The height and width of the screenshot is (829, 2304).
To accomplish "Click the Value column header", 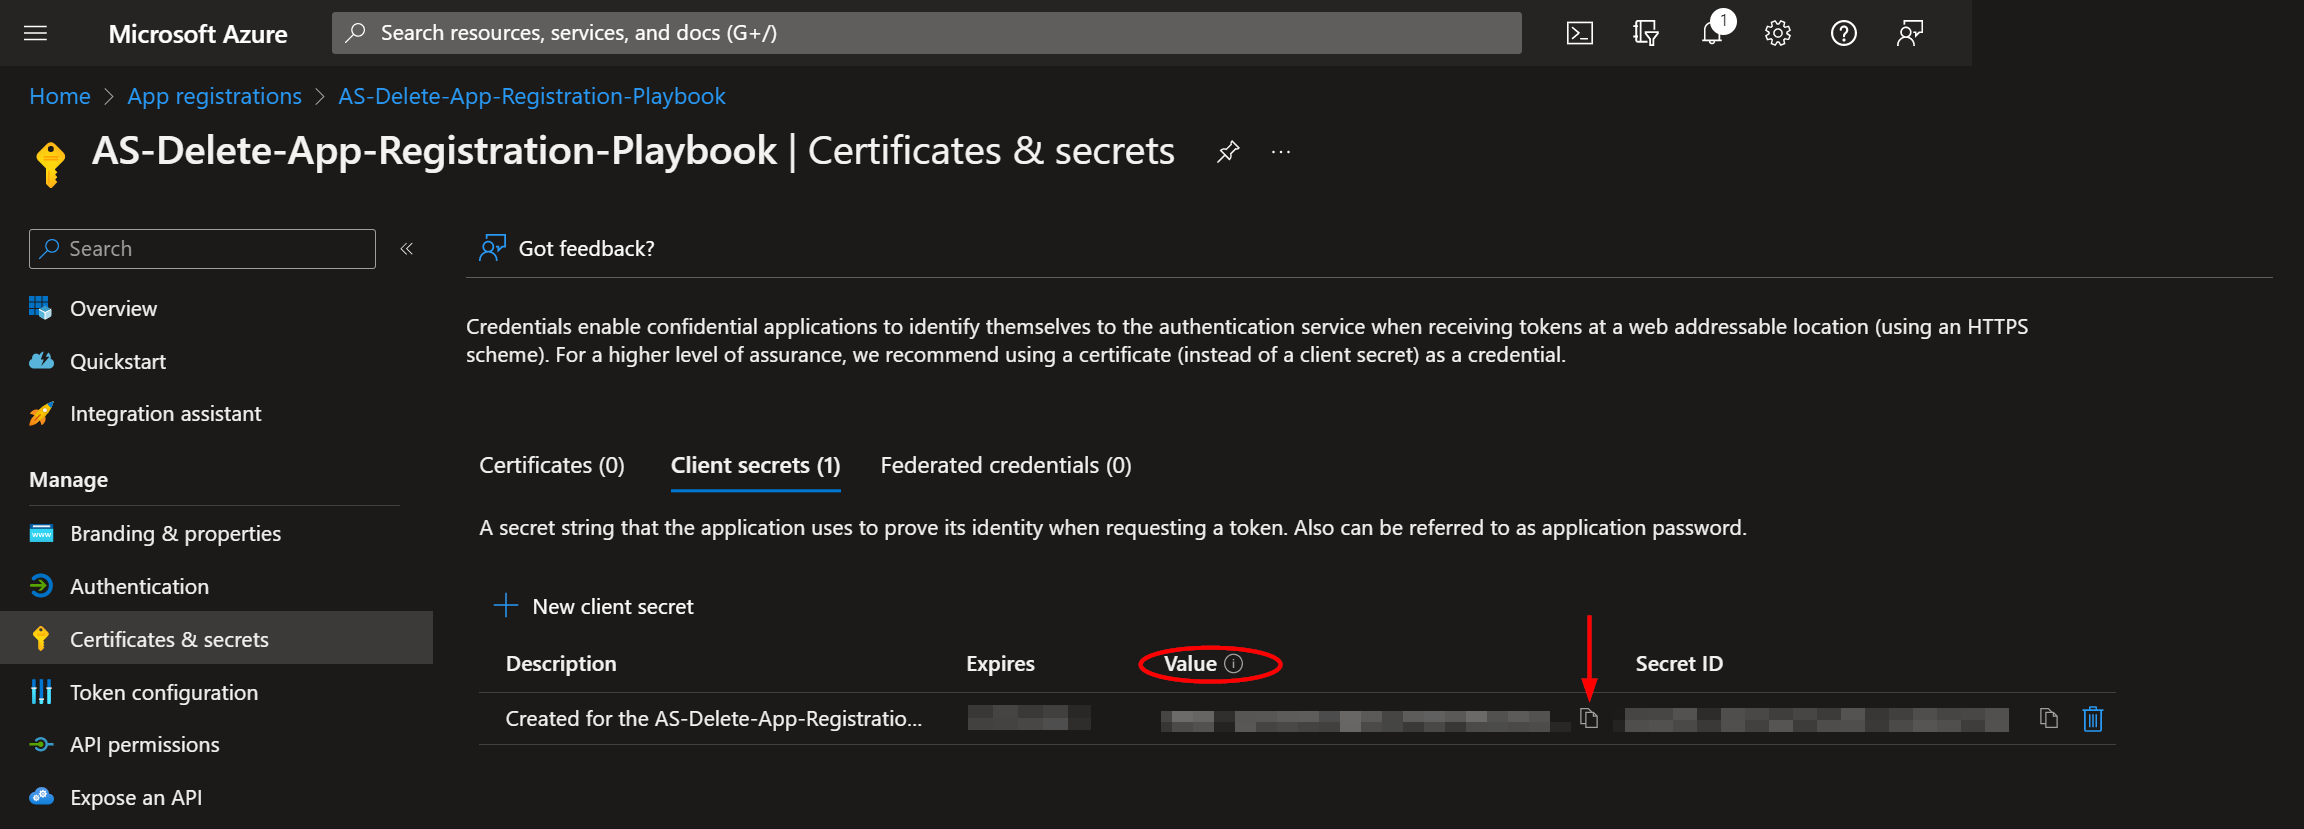I will click(x=1190, y=663).
